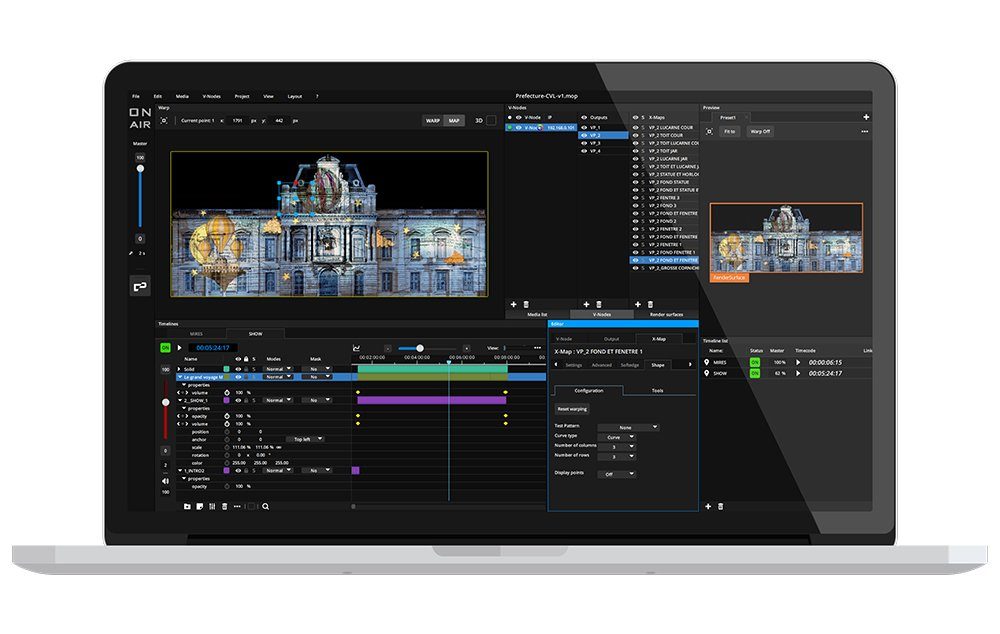Click the new folder icon below the timeline layers
The image size is (1000, 634).
[x=187, y=506]
